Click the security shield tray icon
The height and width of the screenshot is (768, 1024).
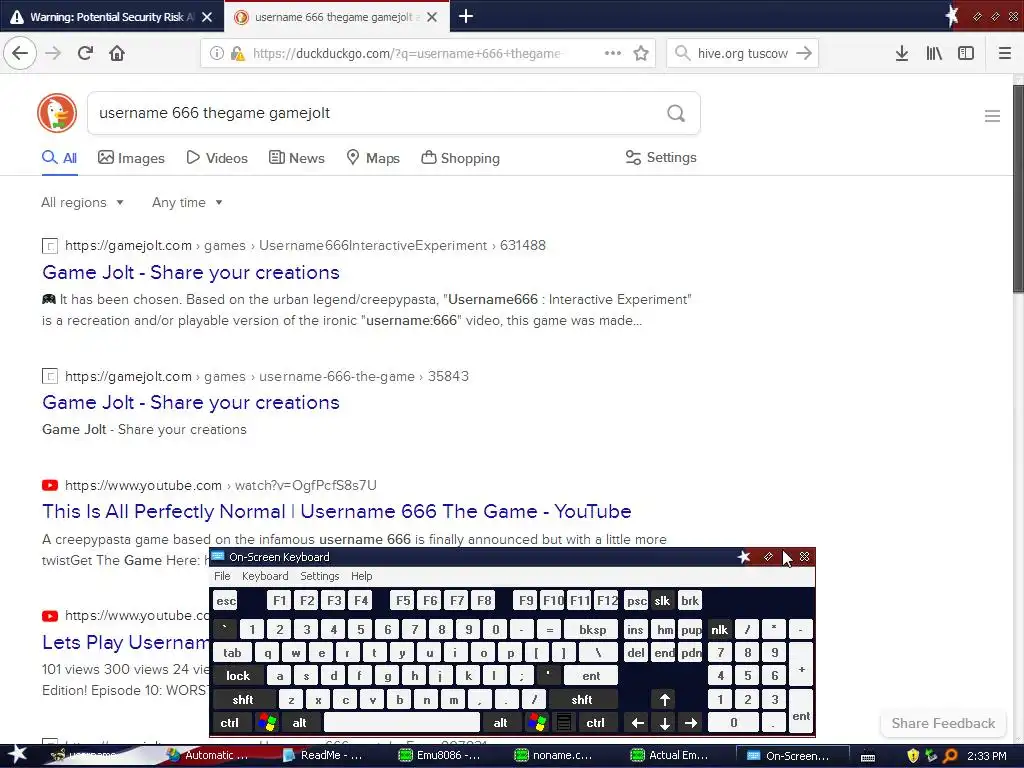(912, 756)
